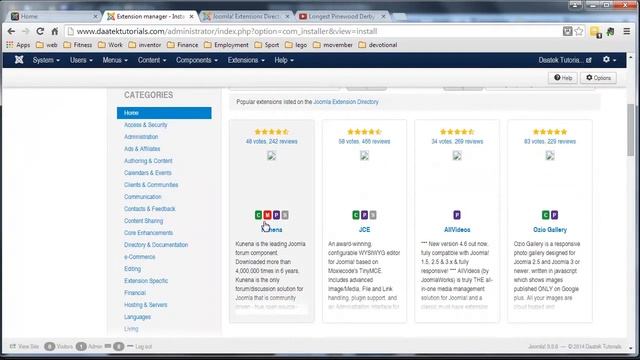Viewport: 640px width, 360px height.
Task: Click the JCE extension image placeholder
Action: (364, 156)
